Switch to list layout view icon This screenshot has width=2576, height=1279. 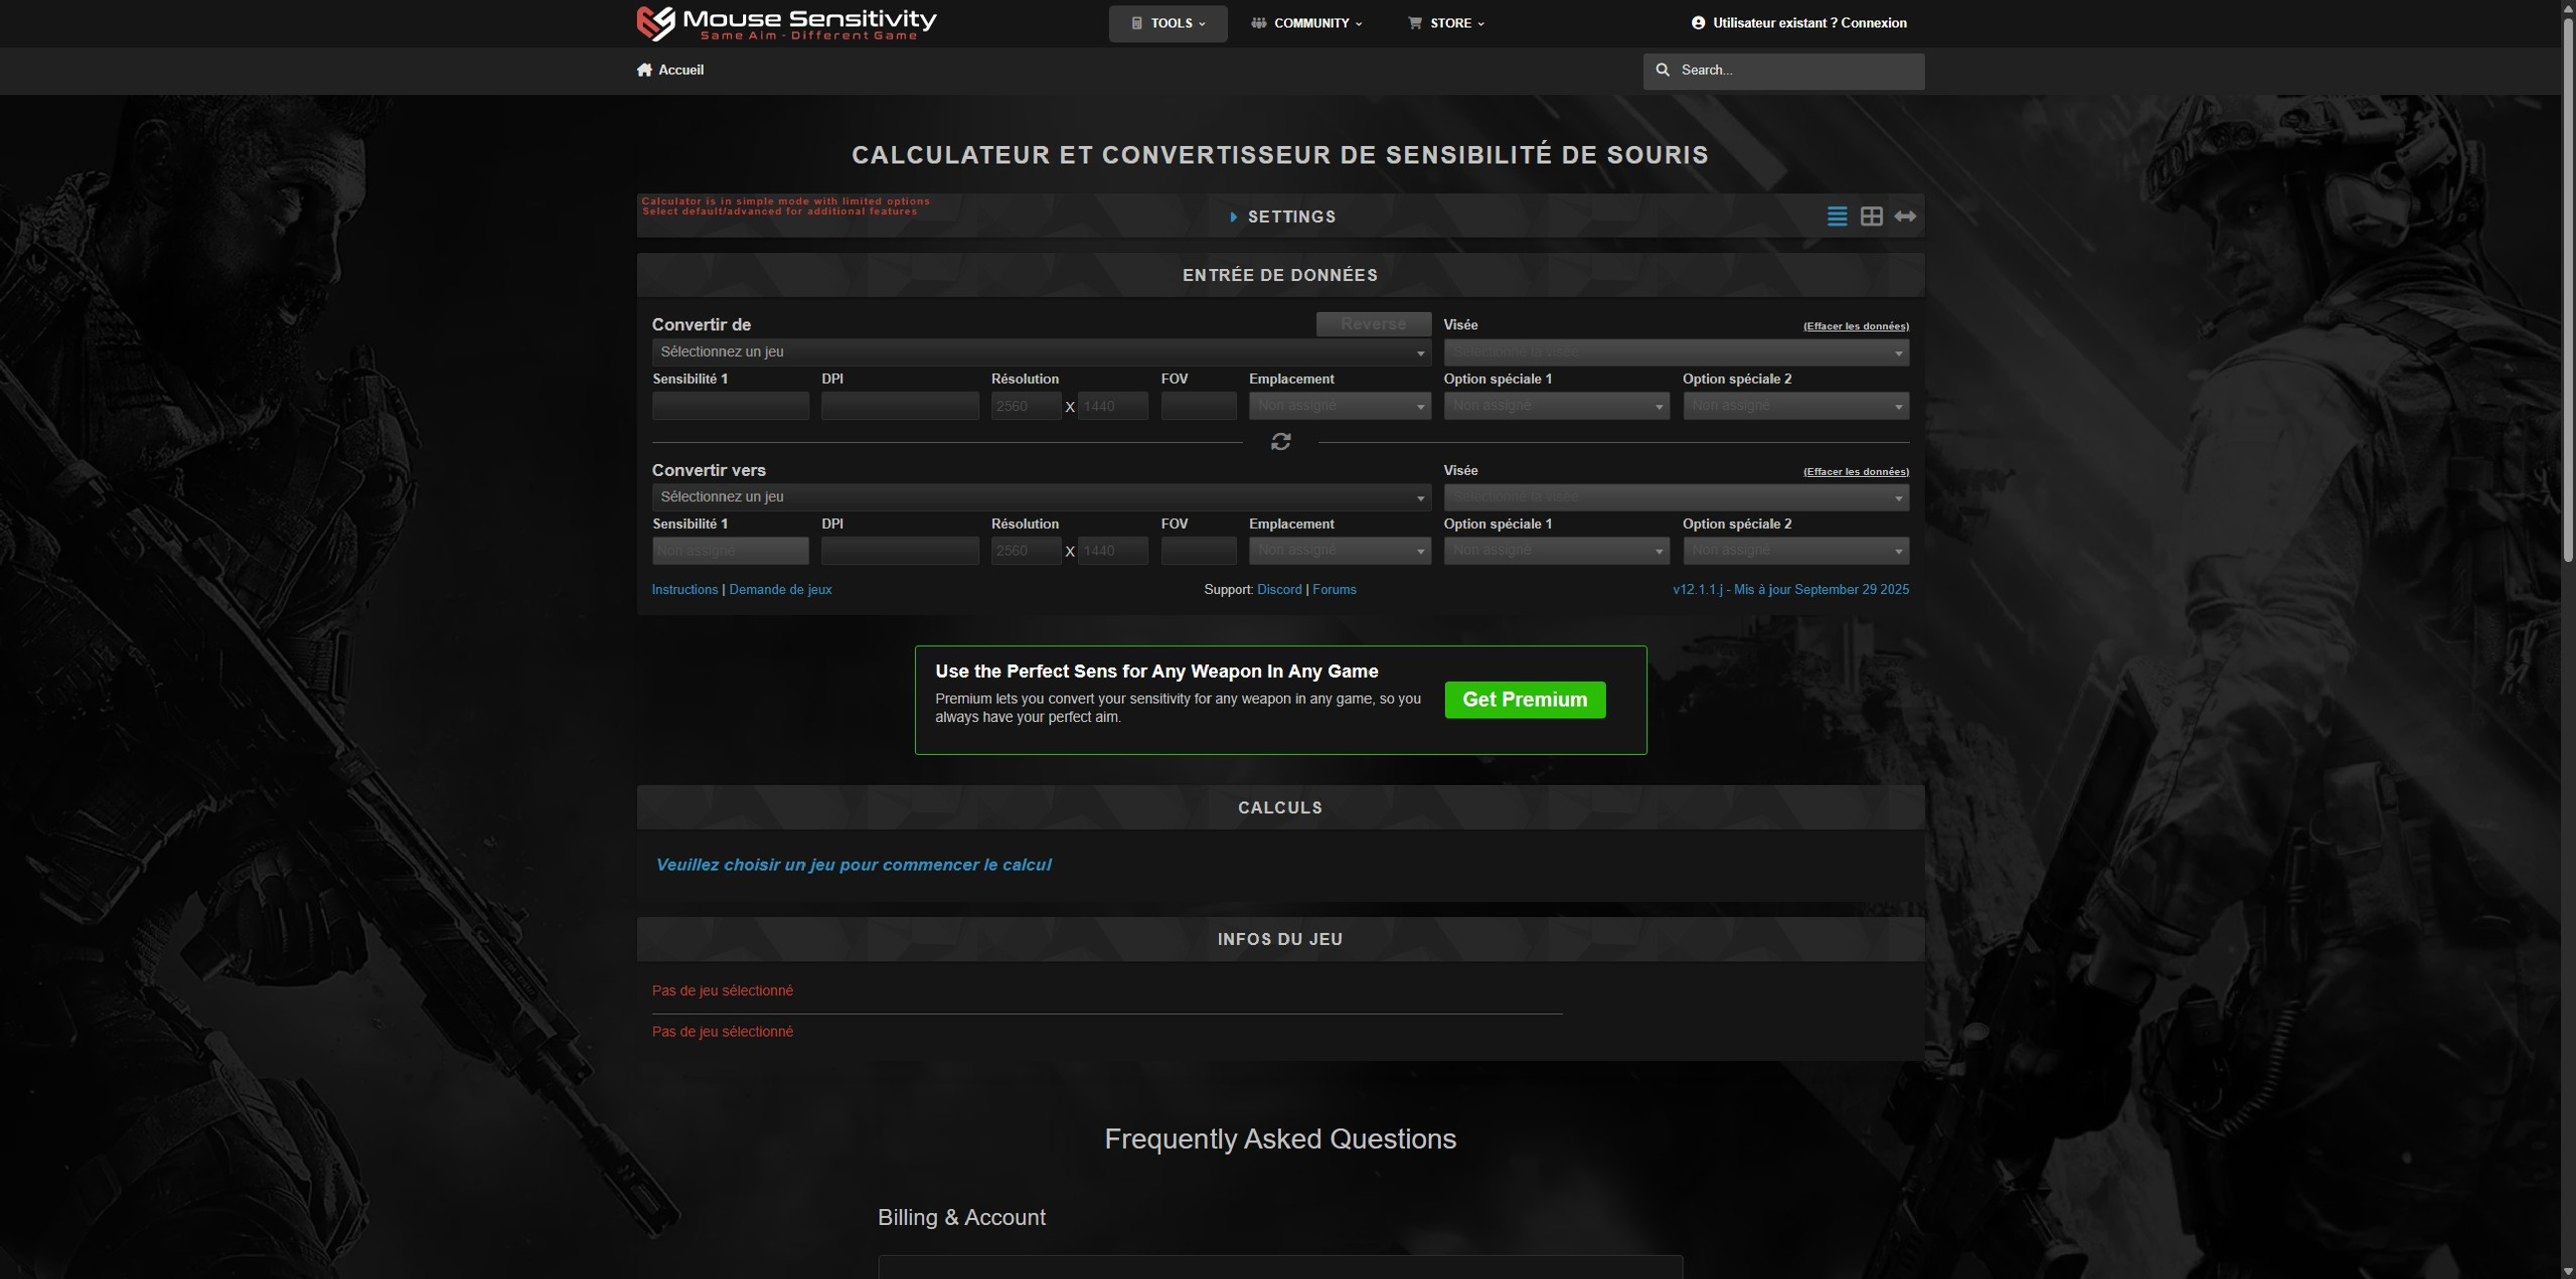1837,217
